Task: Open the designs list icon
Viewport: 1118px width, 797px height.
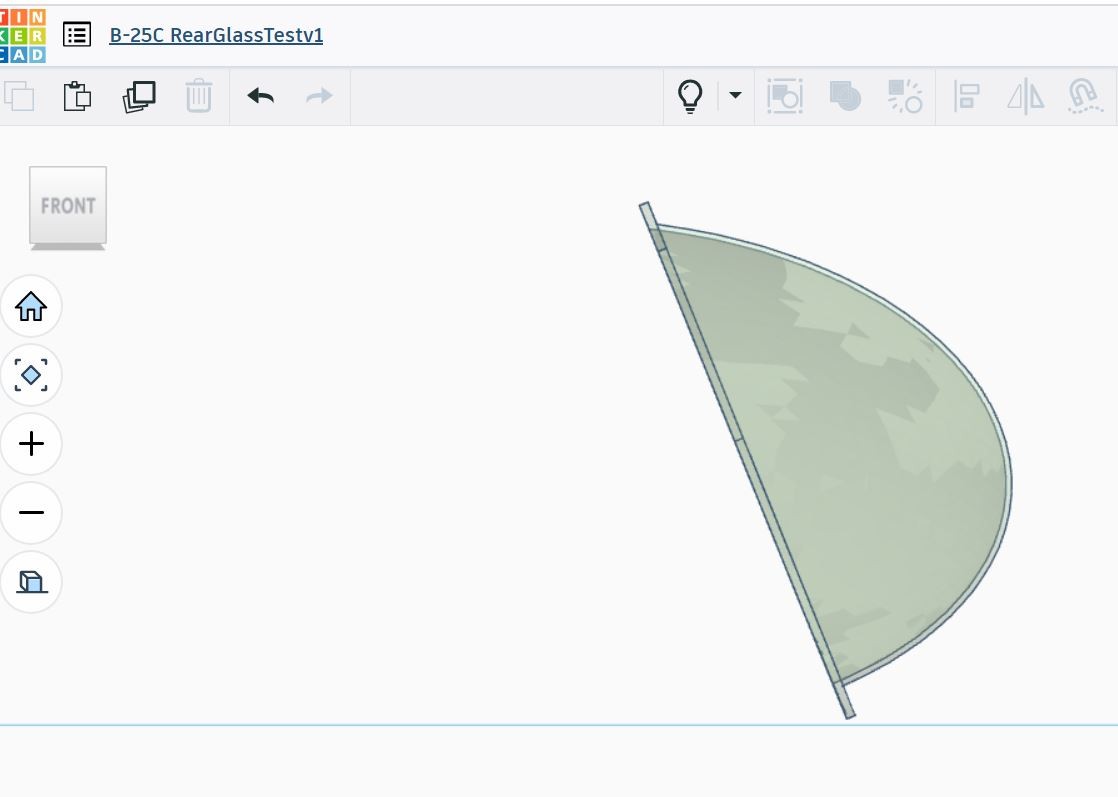Action: (x=77, y=34)
